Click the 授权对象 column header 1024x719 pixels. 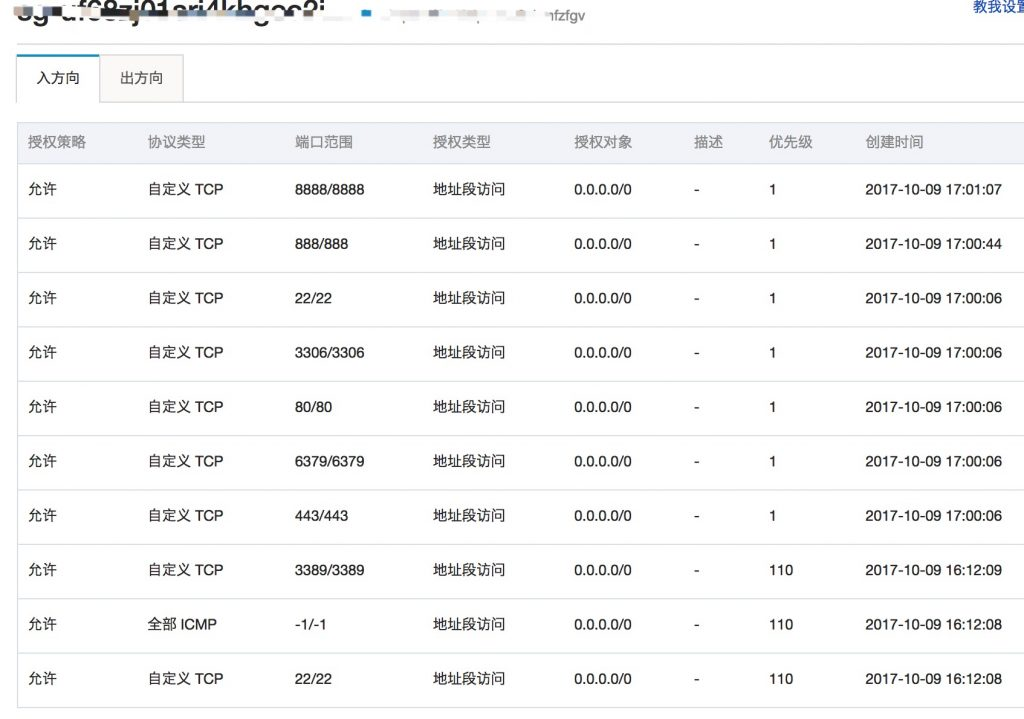(x=603, y=142)
